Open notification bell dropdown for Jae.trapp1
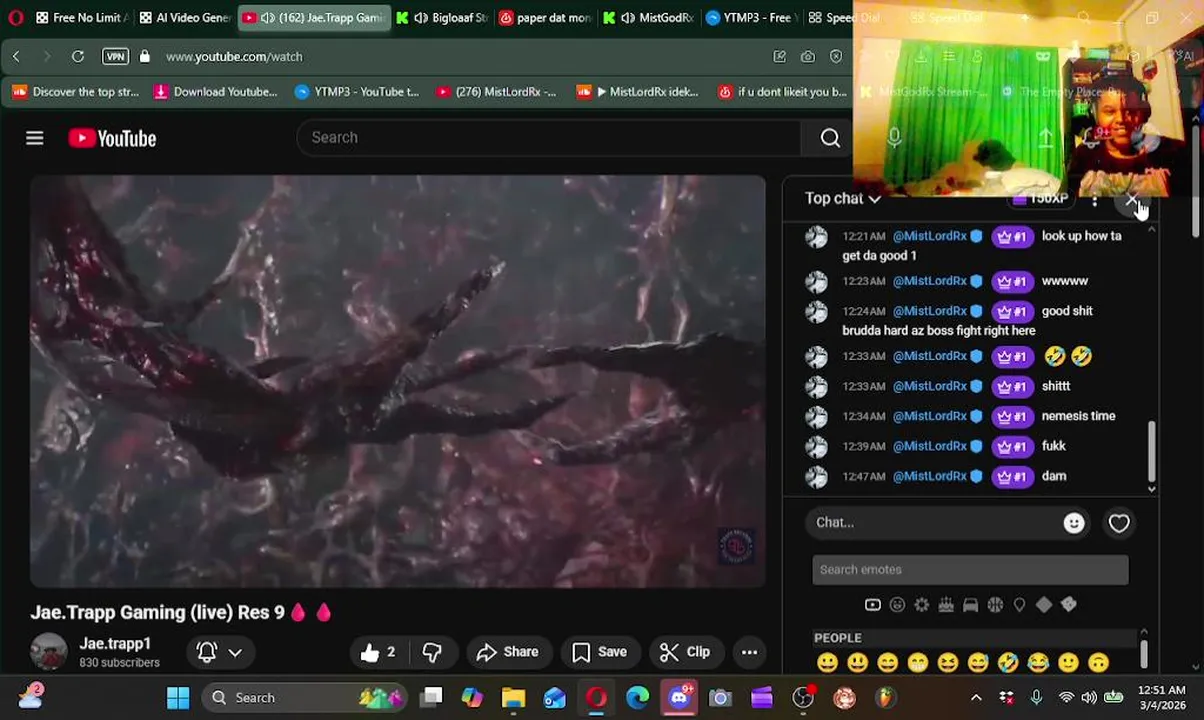 tap(220, 652)
